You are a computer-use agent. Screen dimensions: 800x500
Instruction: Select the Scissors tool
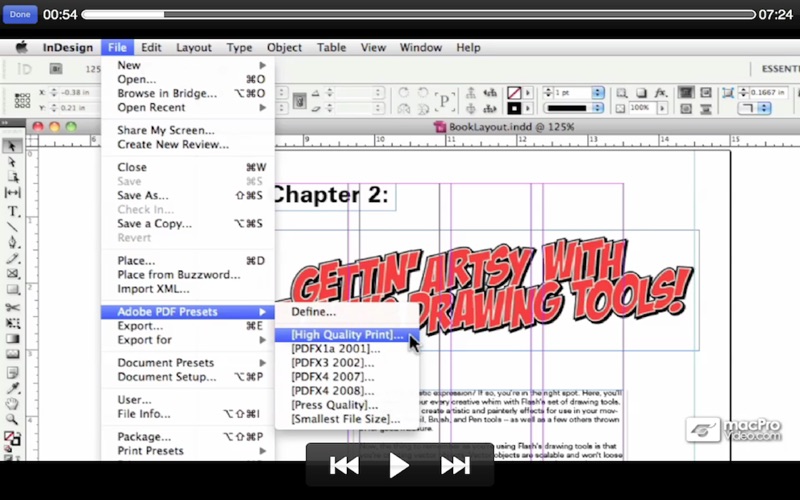point(12,307)
